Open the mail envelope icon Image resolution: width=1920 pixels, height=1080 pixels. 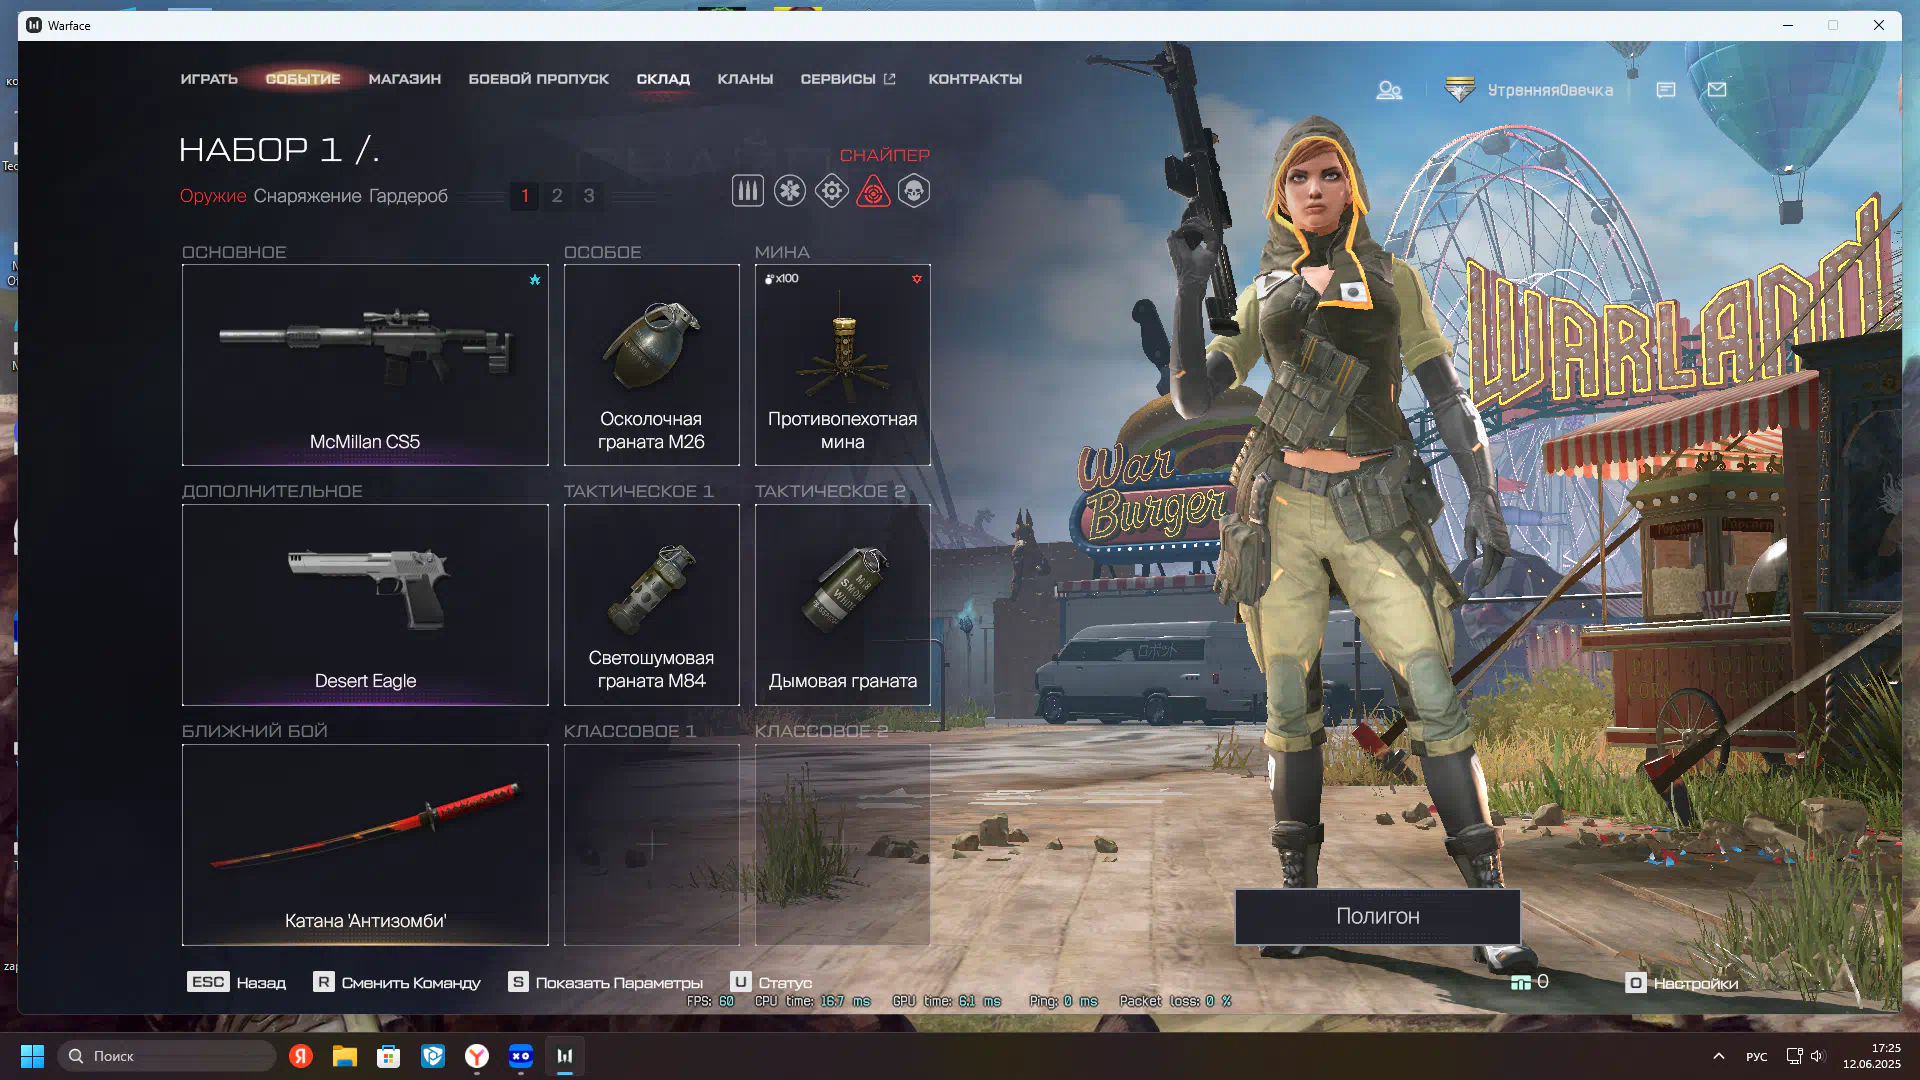(1717, 90)
